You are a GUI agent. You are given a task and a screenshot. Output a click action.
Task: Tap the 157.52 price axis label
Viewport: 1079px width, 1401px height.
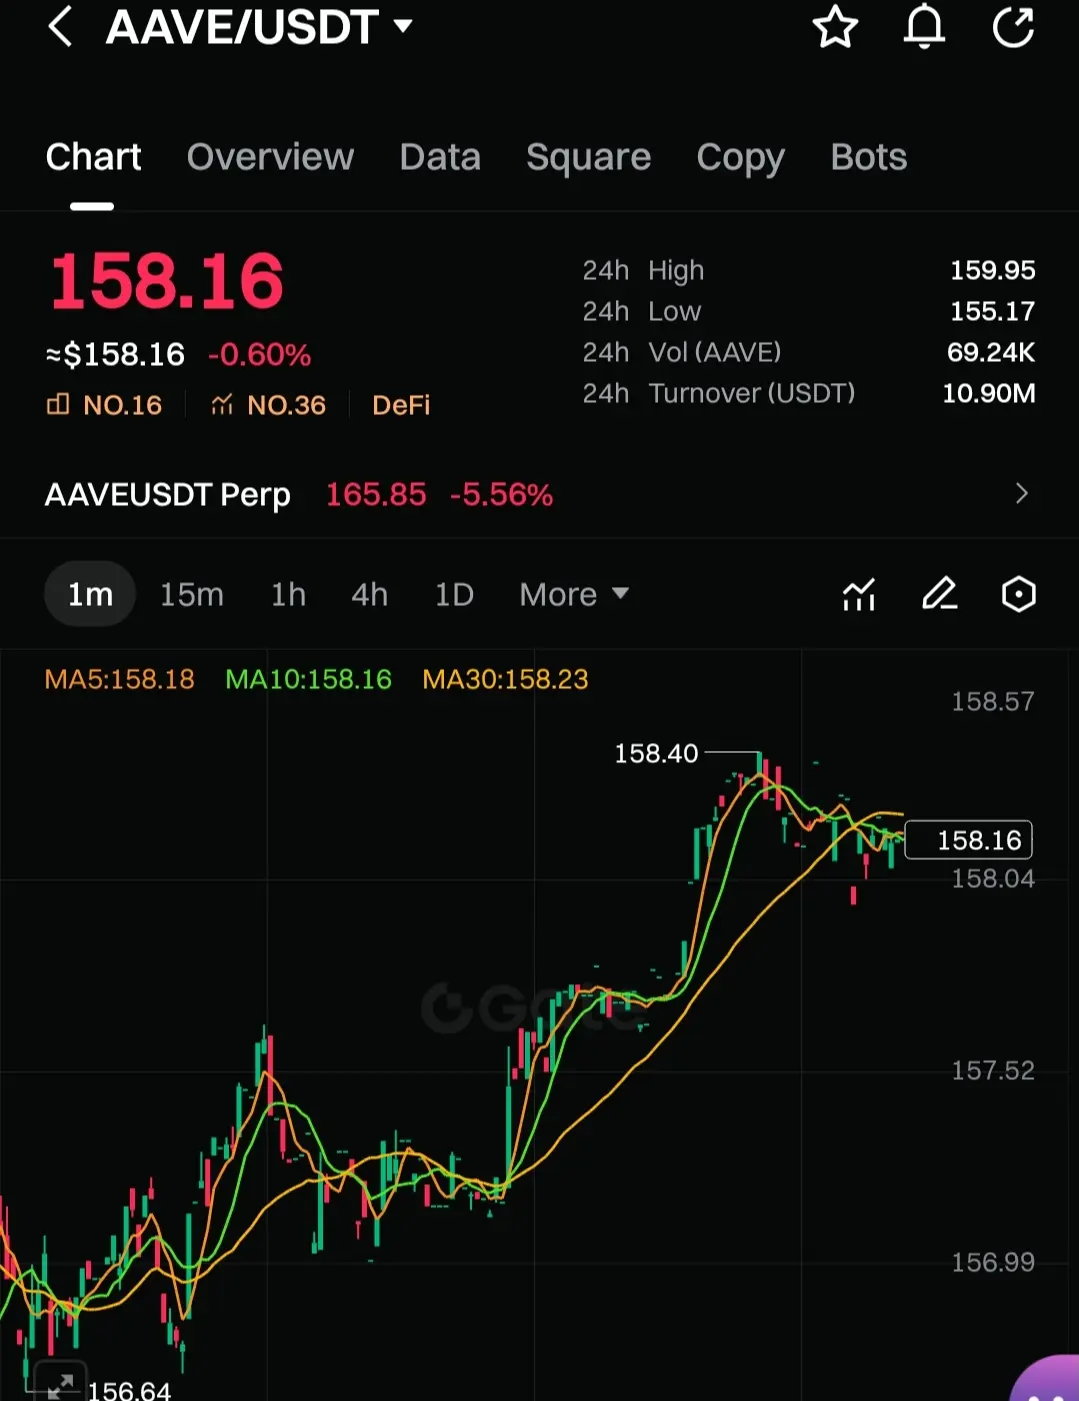[x=993, y=1071]
